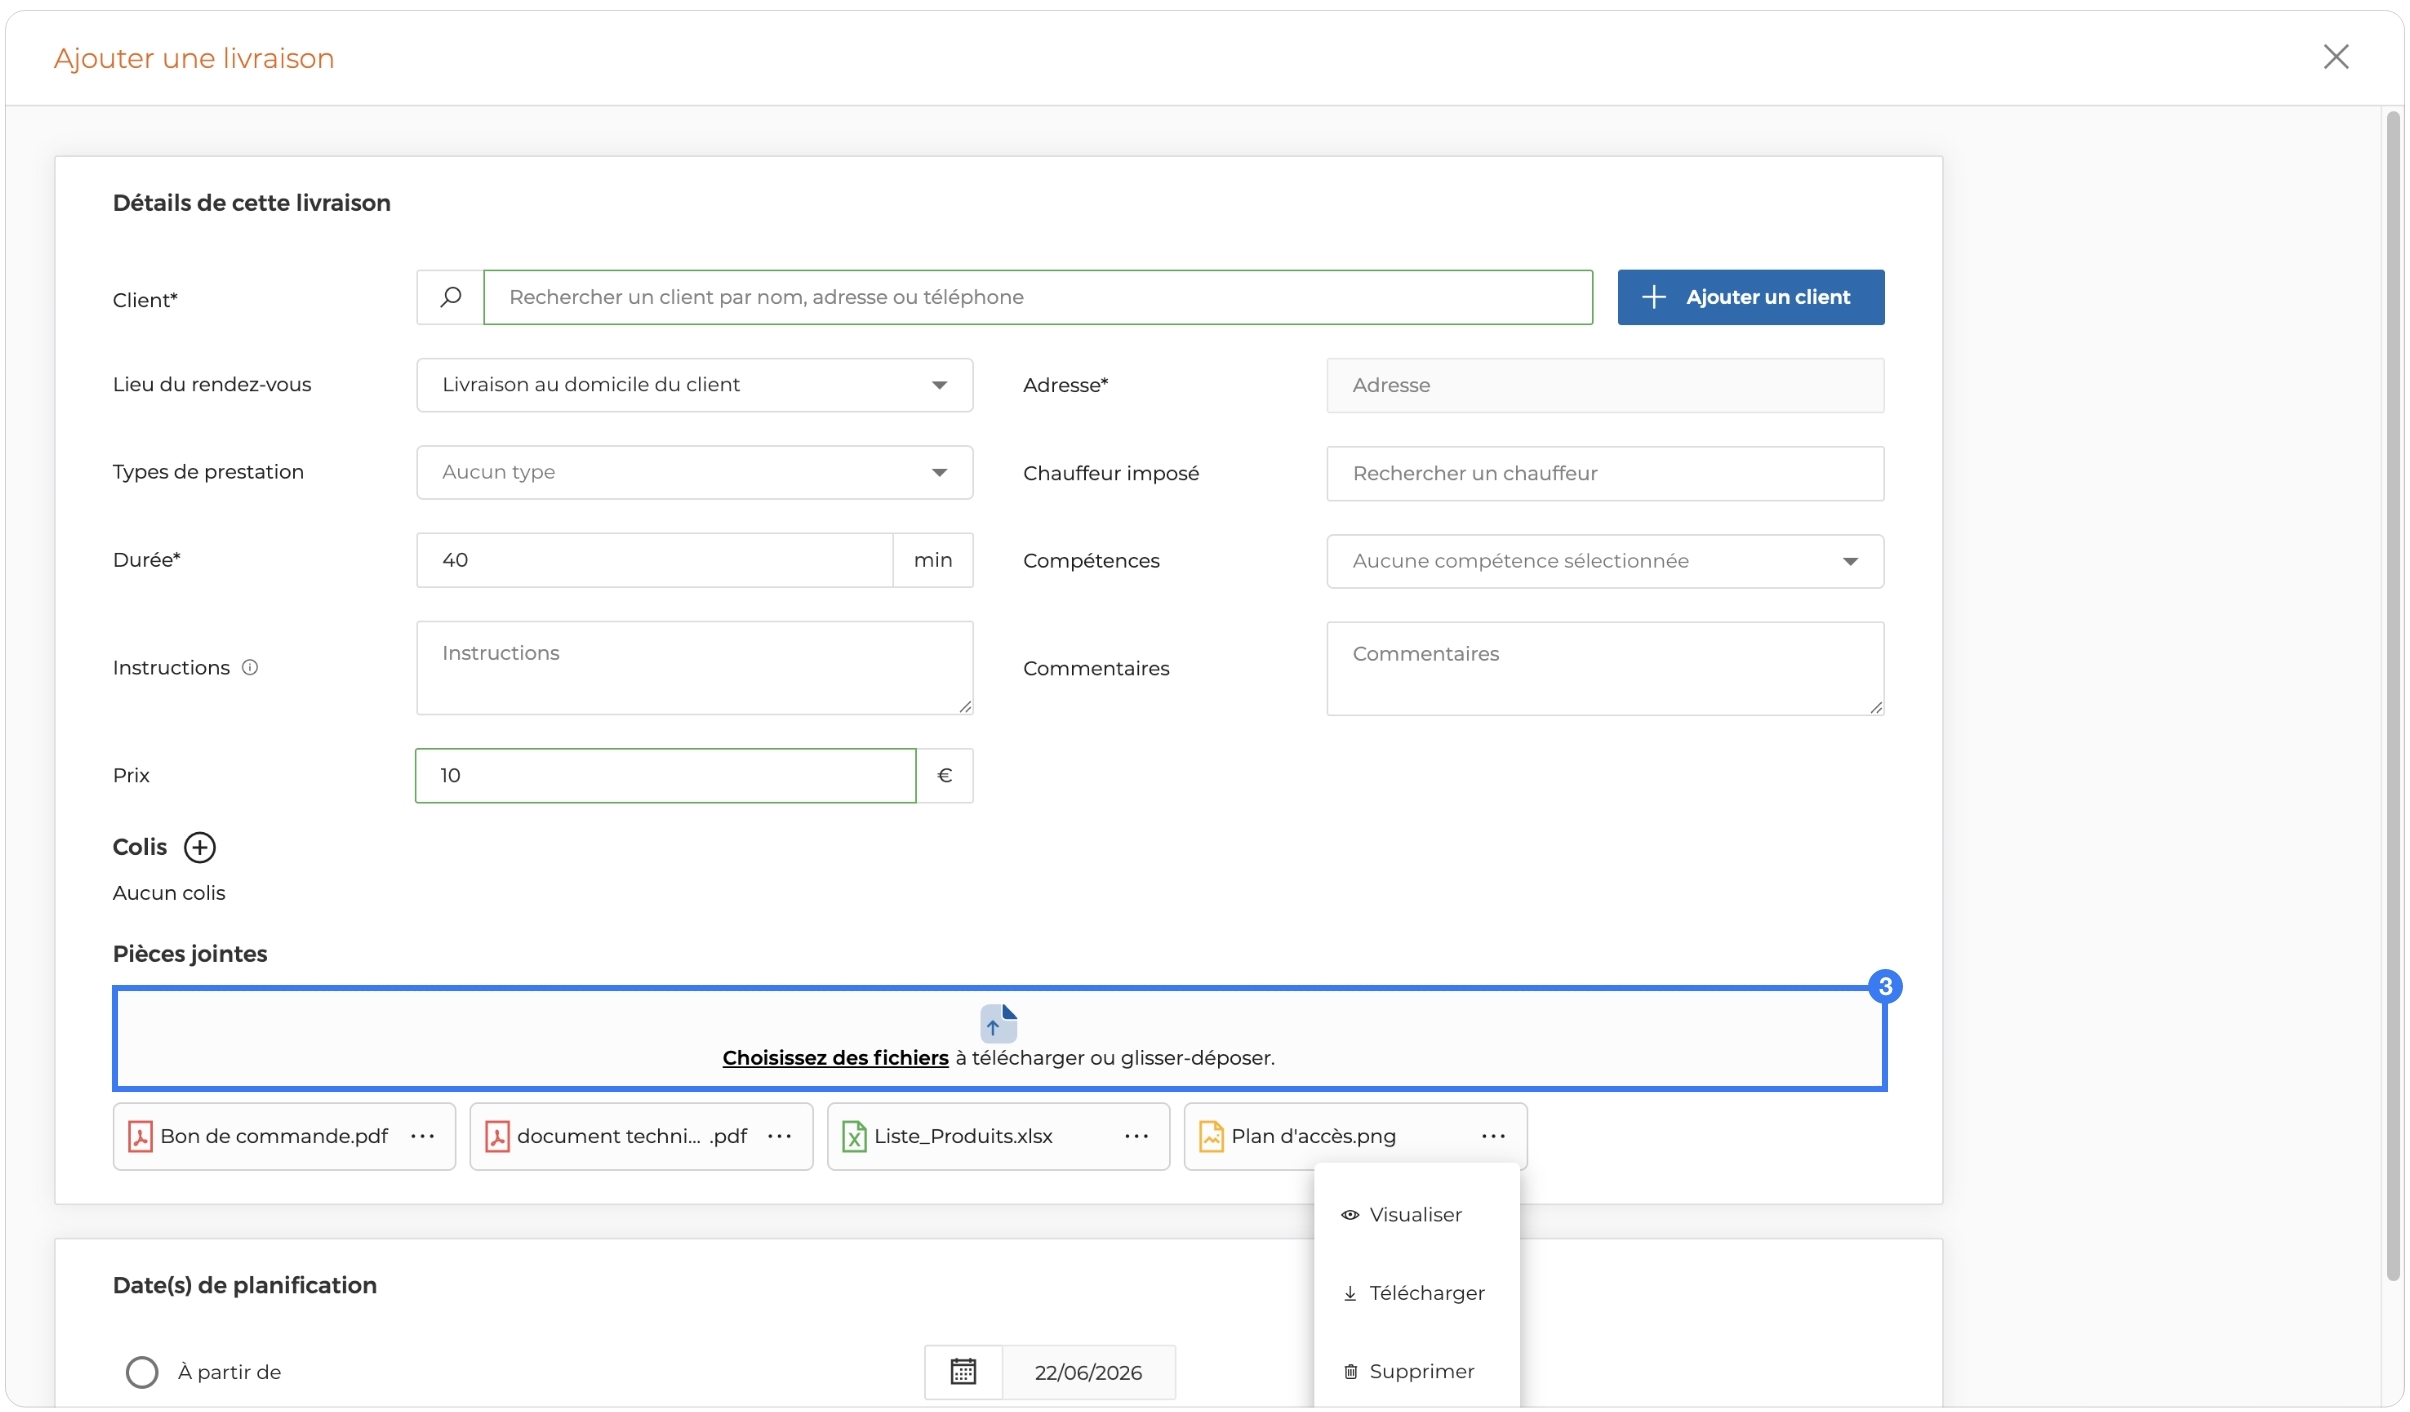Click inside the Instructions text area
The image size is (2410, 1412).
point(695,668)
